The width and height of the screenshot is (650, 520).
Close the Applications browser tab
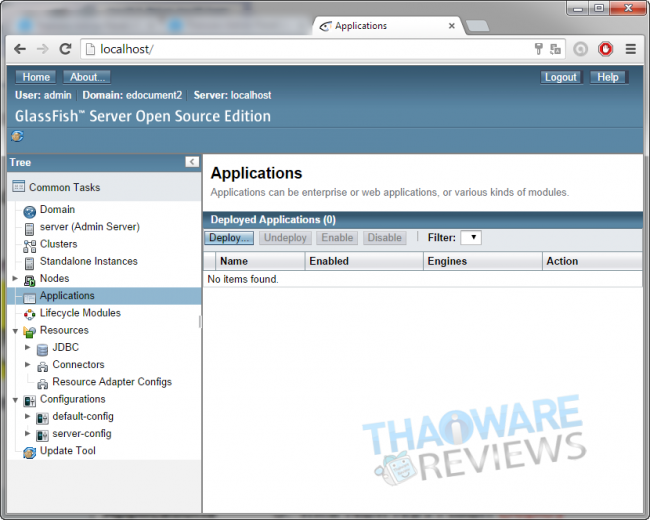point(451,26)
